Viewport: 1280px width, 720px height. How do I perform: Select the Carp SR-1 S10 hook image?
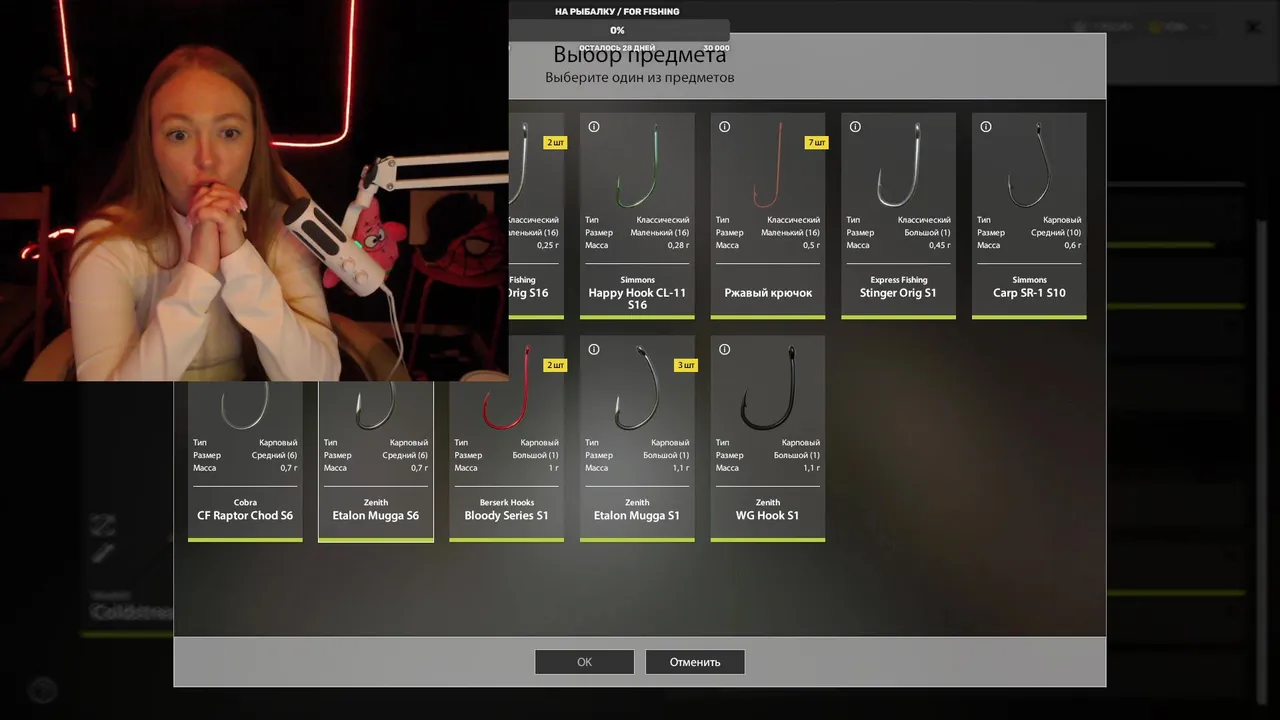[1029, 165]
